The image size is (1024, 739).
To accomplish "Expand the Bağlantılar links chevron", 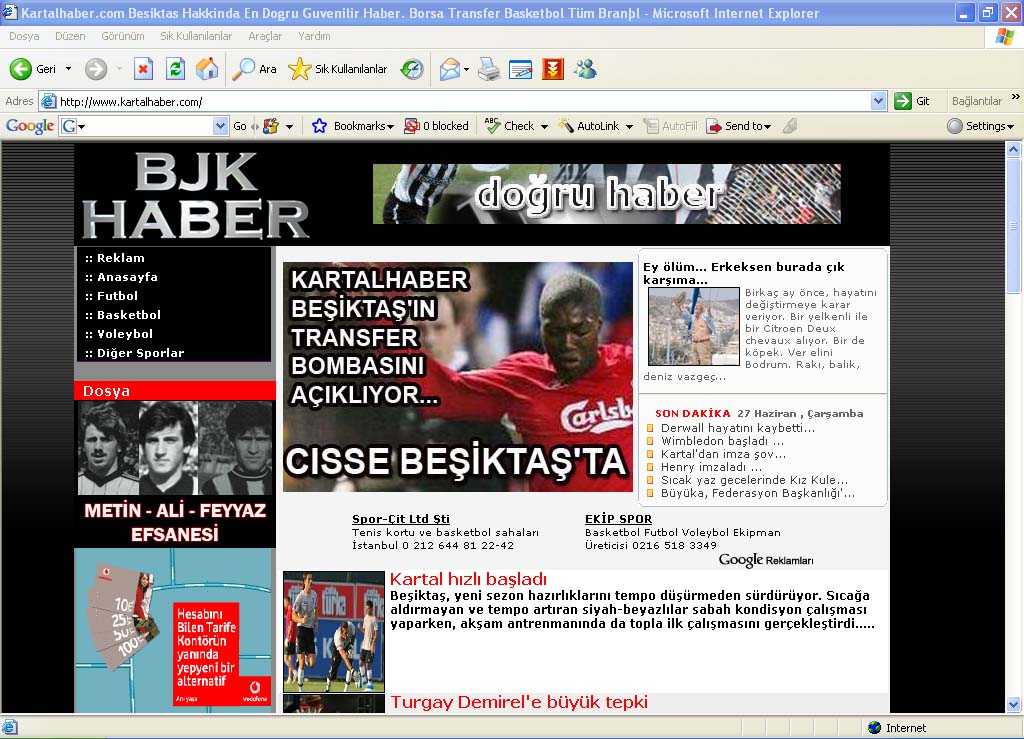I will [1016, 97].
